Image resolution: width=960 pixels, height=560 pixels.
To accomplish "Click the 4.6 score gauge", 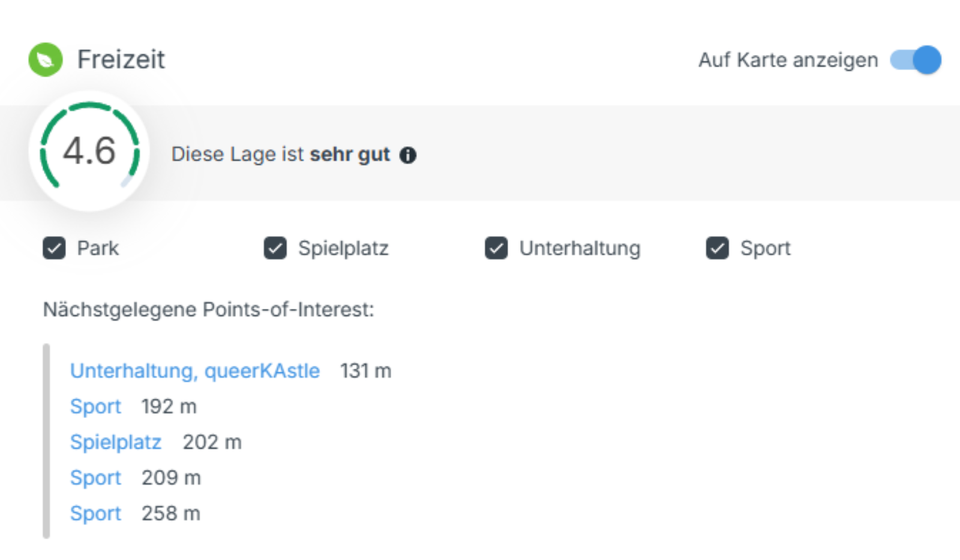I will 89,151.
